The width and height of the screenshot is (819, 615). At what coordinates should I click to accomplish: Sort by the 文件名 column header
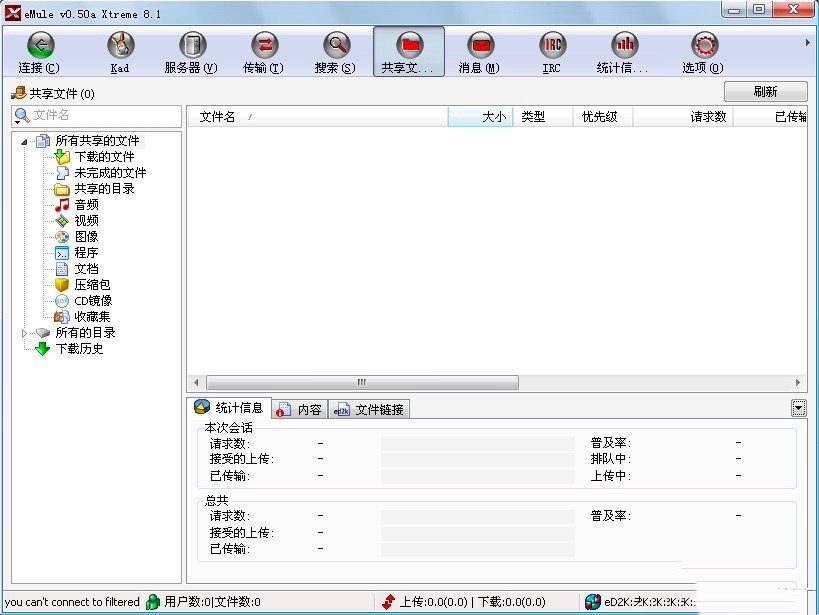coord(318,117)
